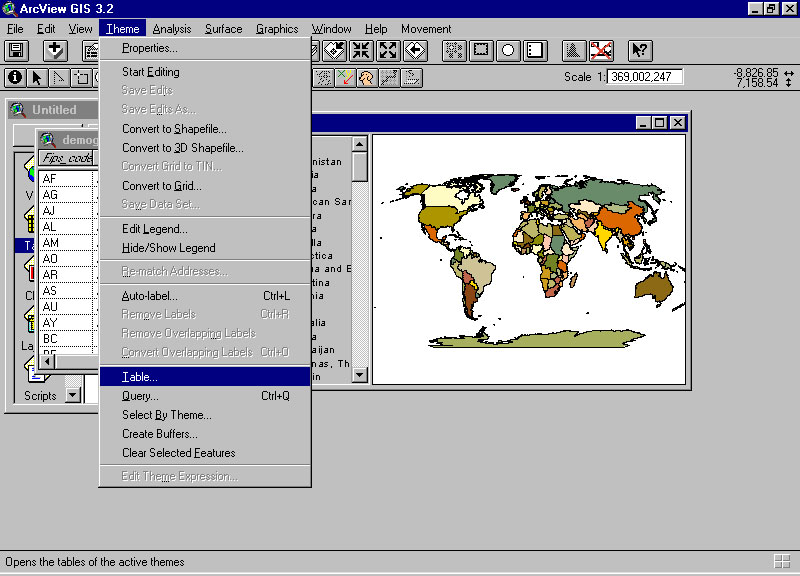Select Convert to Shapefile... menu entry
This screenshot has height=576, width=800.
(174, 129)
